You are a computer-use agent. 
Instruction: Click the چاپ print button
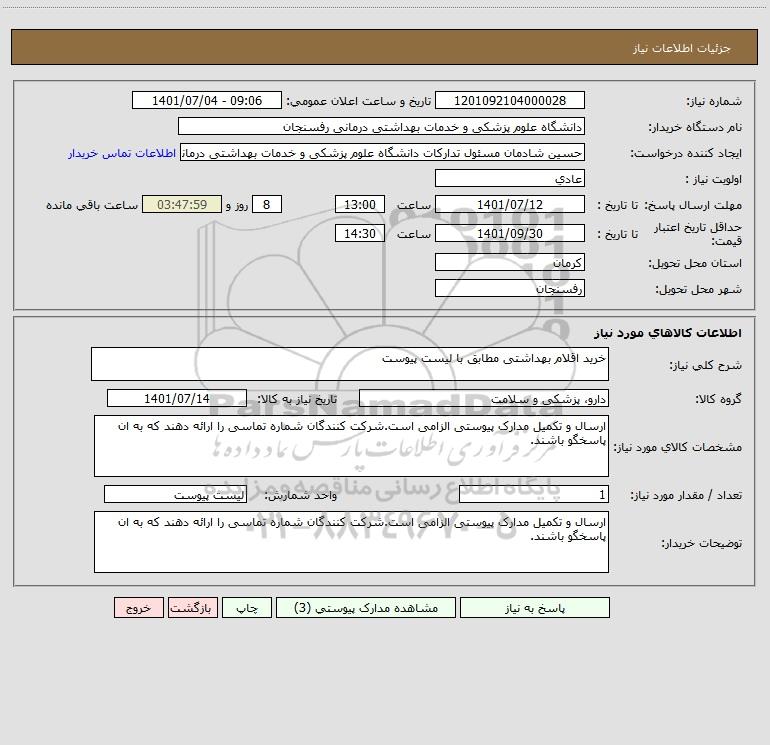pyautogui.click(x=247, y=607)
